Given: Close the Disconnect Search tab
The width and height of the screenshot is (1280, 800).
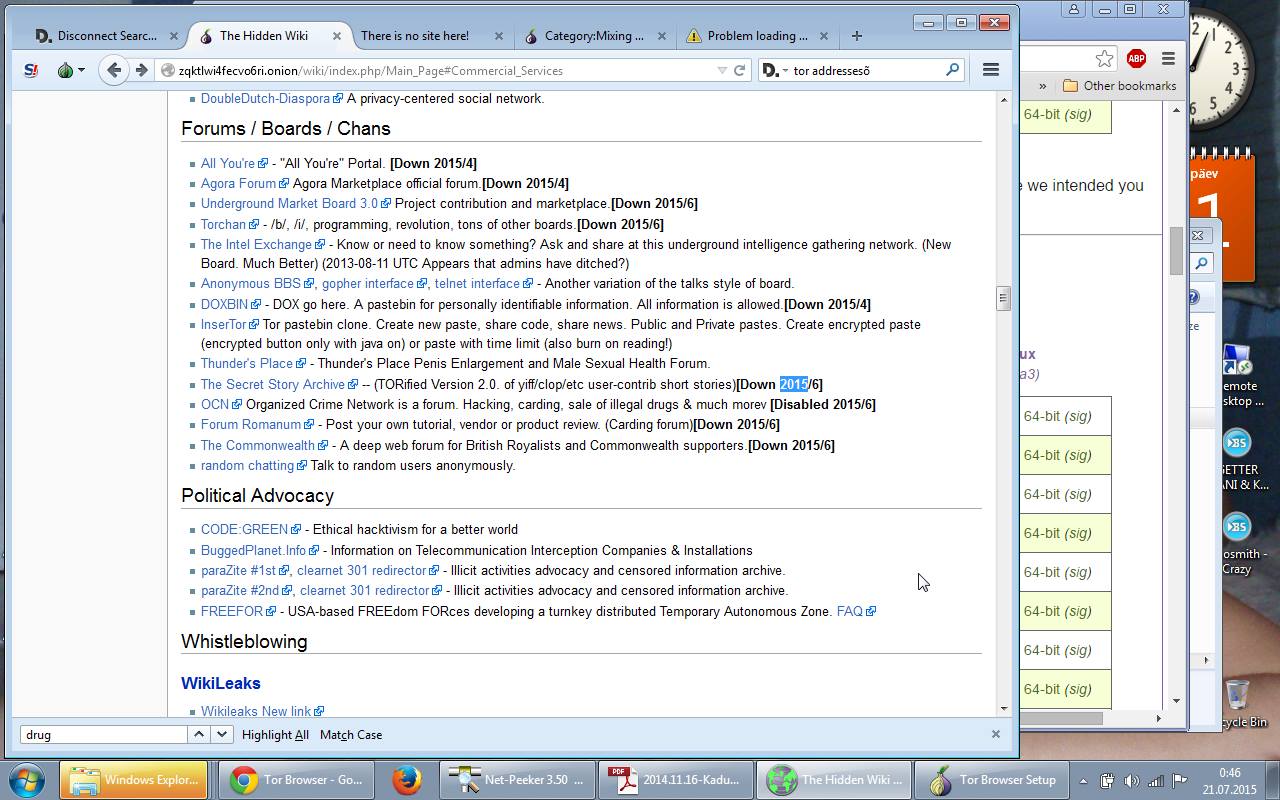Looking at the screenshot, I should (174, 36).
